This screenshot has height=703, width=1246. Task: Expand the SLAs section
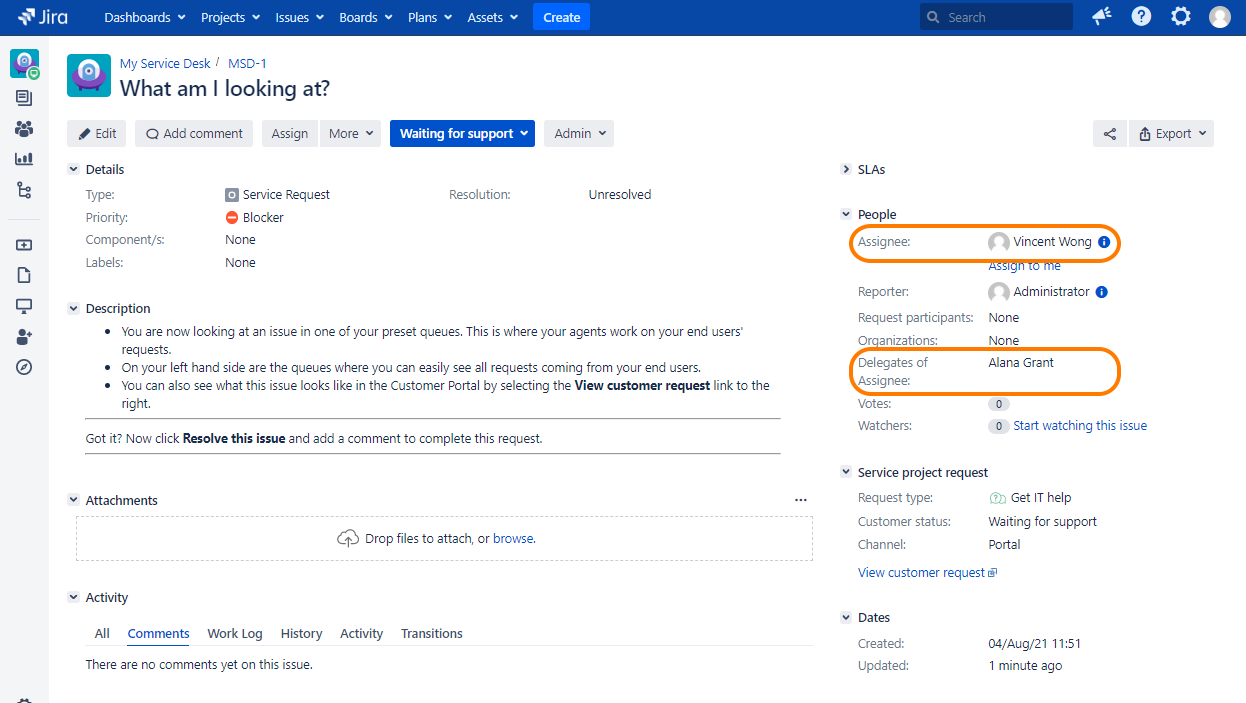pos(846,170)
